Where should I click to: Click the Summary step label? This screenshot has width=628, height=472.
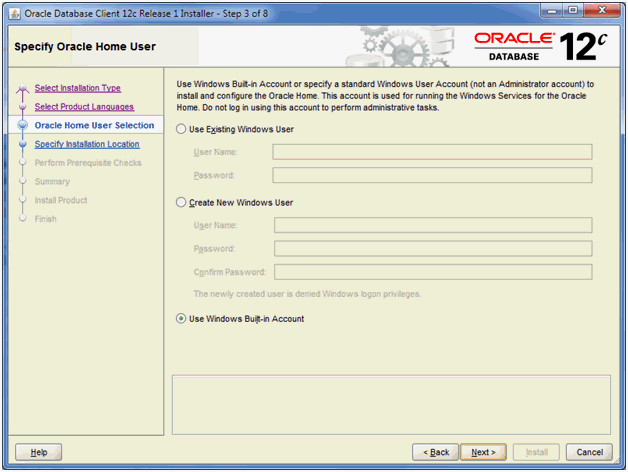(52, 182)
